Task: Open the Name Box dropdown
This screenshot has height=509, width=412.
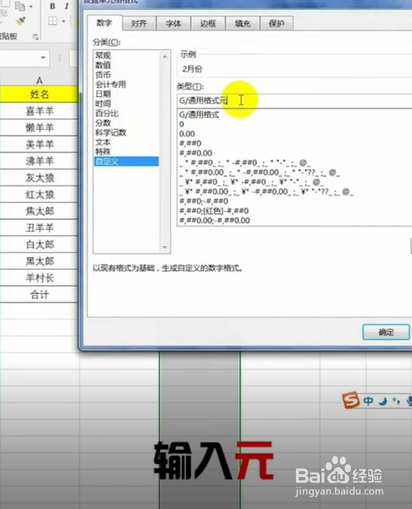Action: tap(43, 58)
